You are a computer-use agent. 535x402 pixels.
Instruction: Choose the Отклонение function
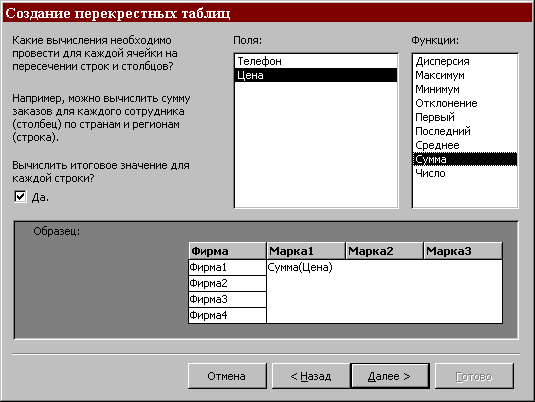tap(465, 103)
